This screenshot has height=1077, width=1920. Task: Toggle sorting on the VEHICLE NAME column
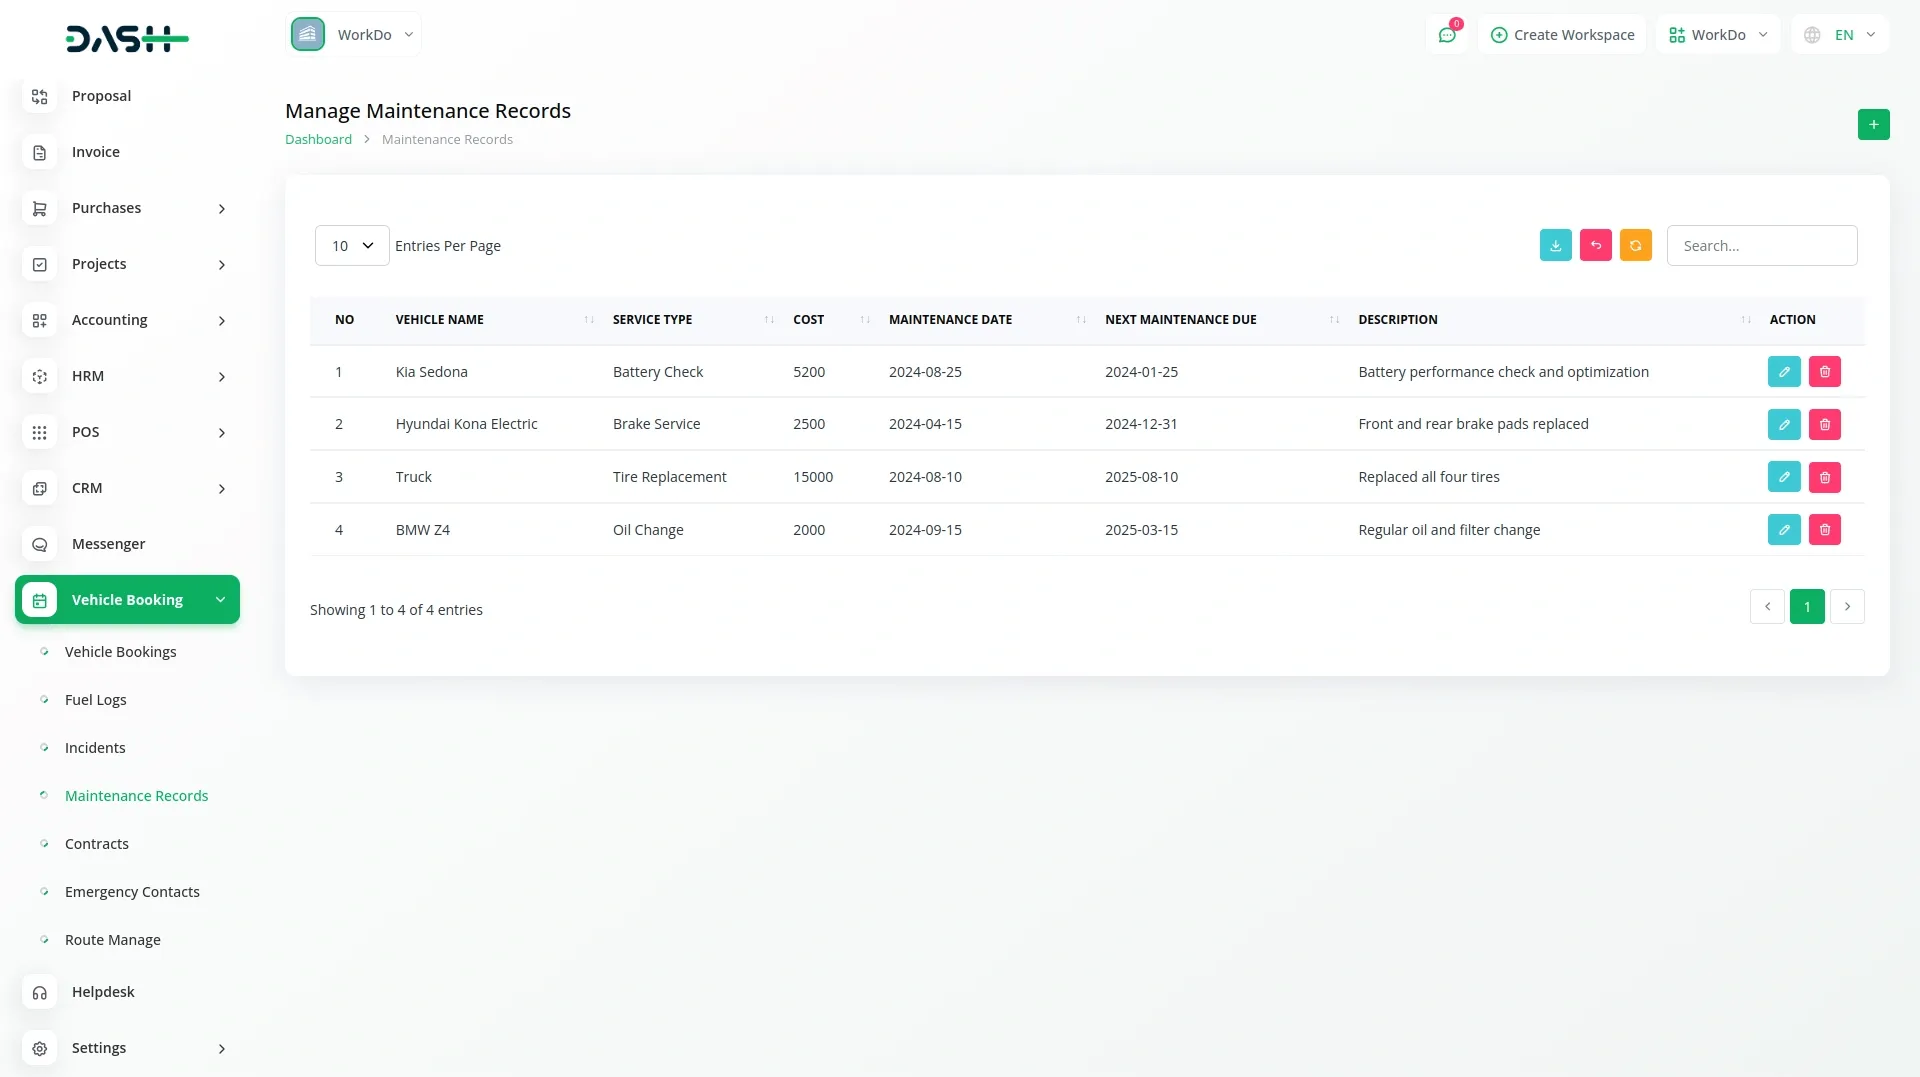[x=588, y=320]
